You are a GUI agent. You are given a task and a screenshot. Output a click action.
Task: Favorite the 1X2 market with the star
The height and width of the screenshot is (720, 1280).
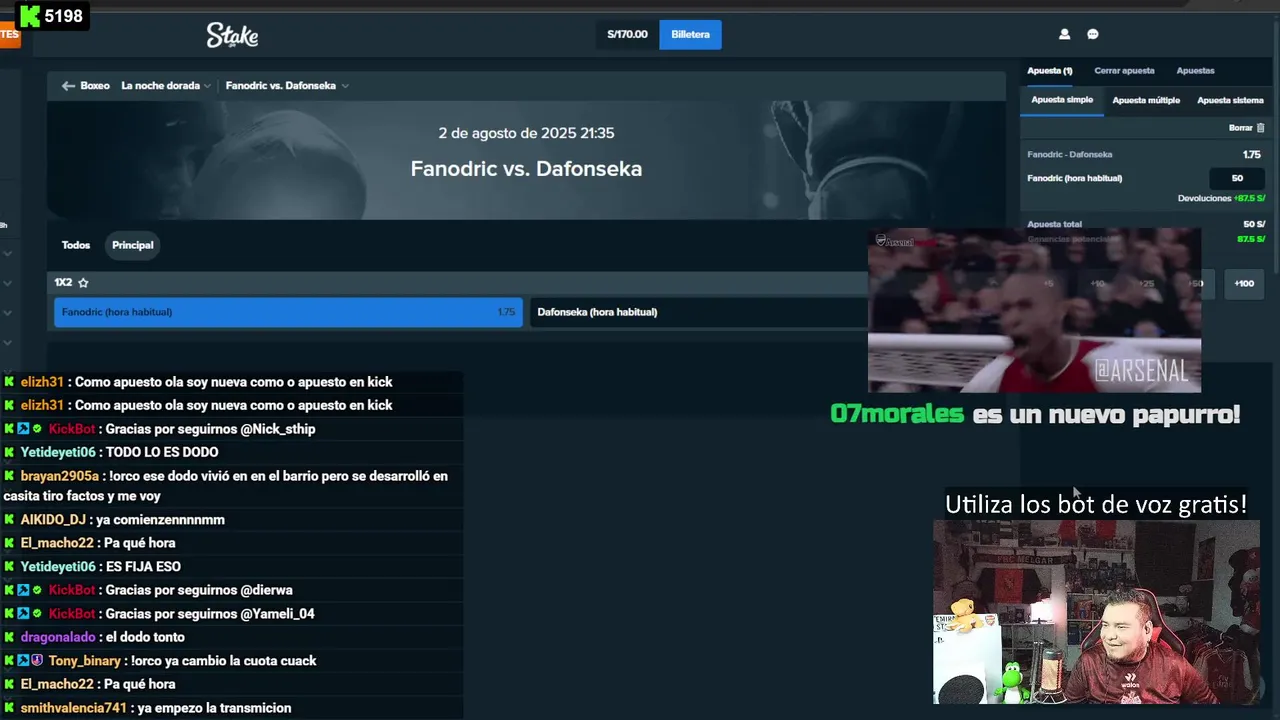tap(83, 283)
